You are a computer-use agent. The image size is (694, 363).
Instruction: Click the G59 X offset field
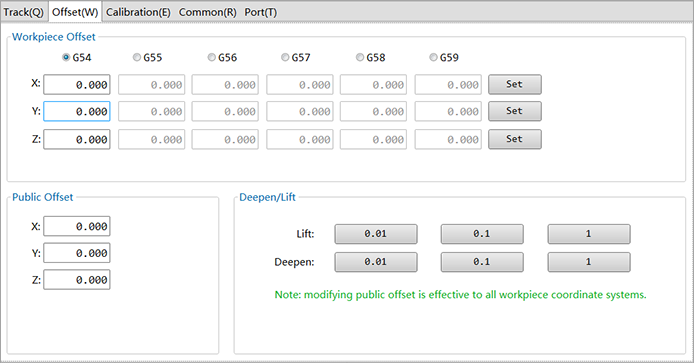(x=448, y=85)
